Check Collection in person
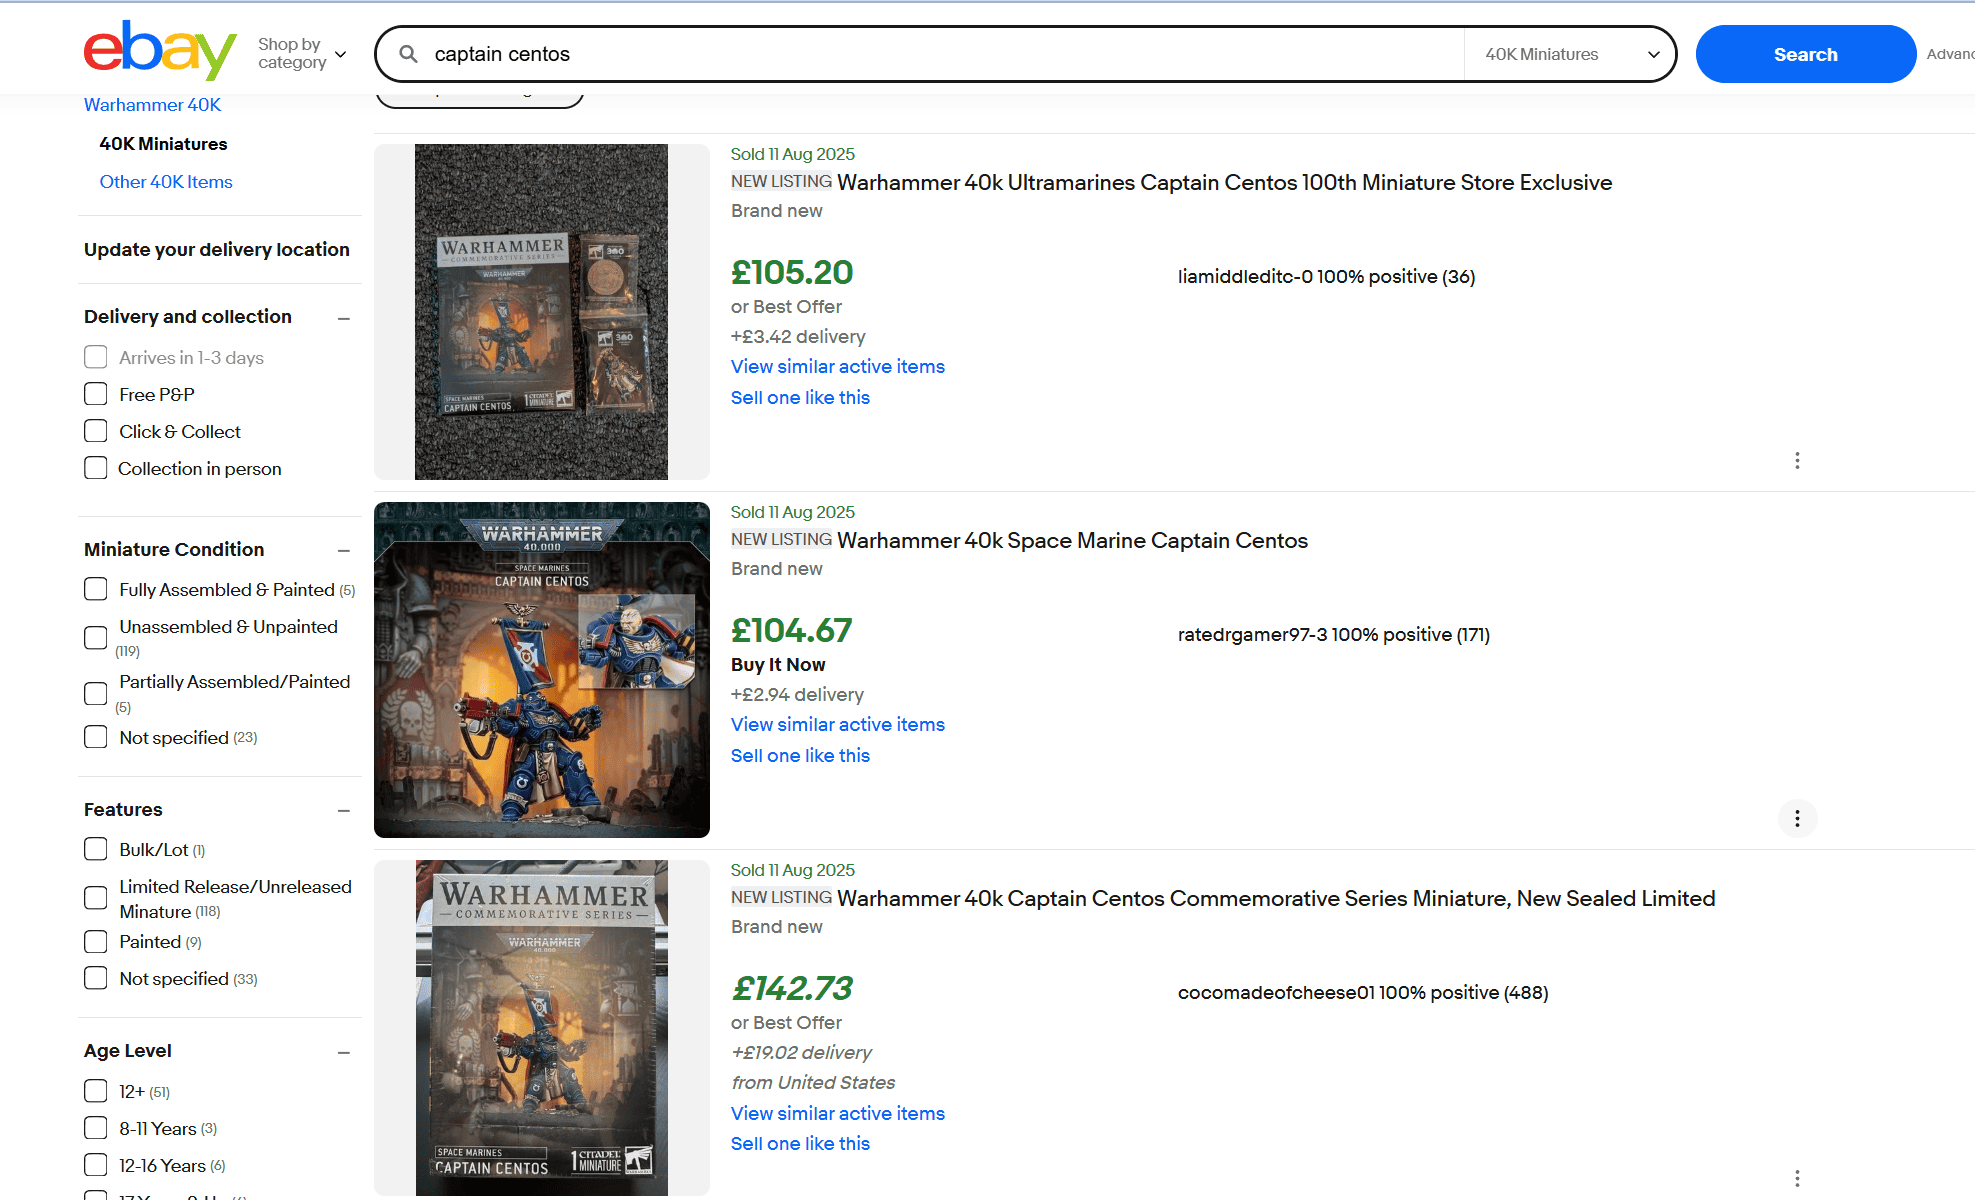1975x1200 pixels. 96,468
